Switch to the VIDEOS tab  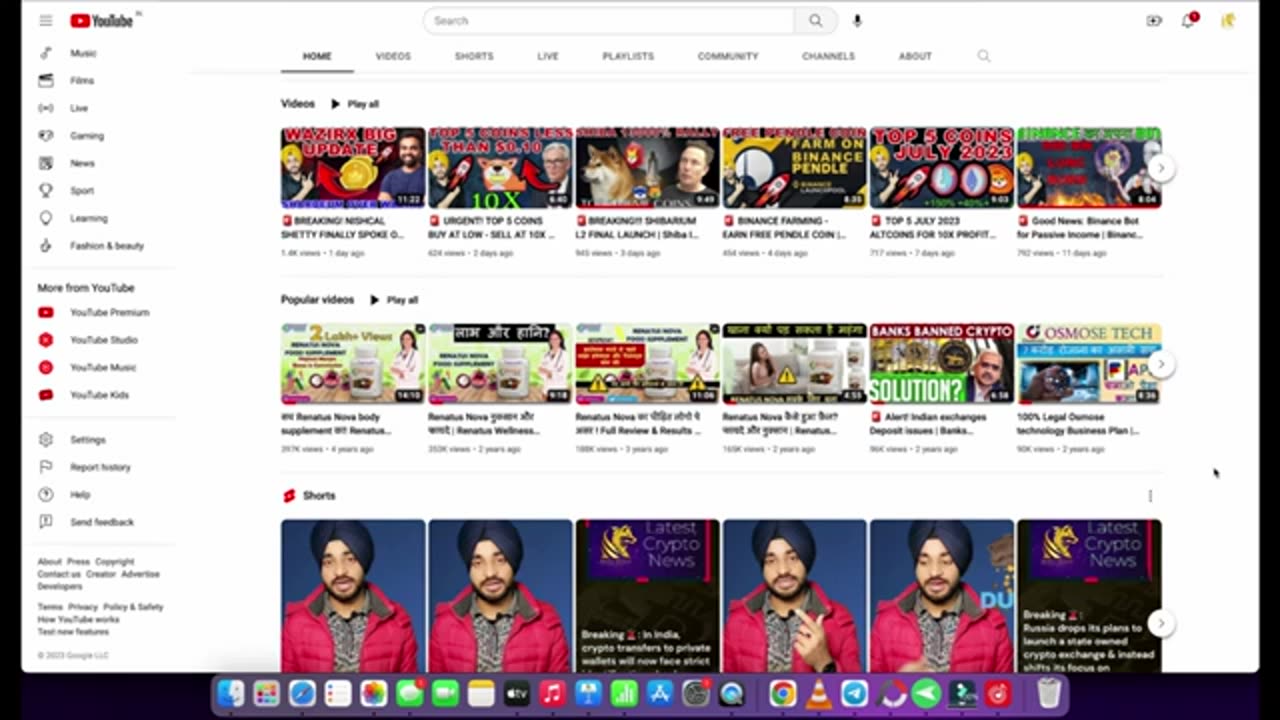point(393,57)
